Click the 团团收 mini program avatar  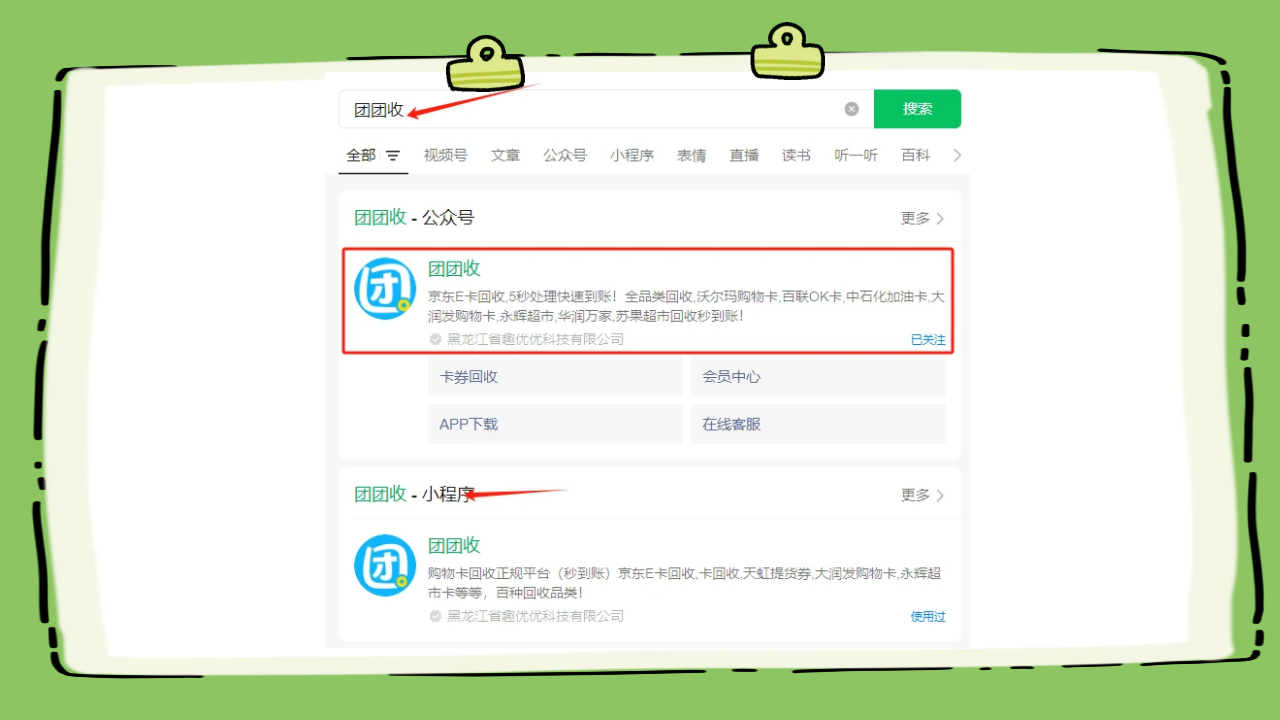(385, 566)
